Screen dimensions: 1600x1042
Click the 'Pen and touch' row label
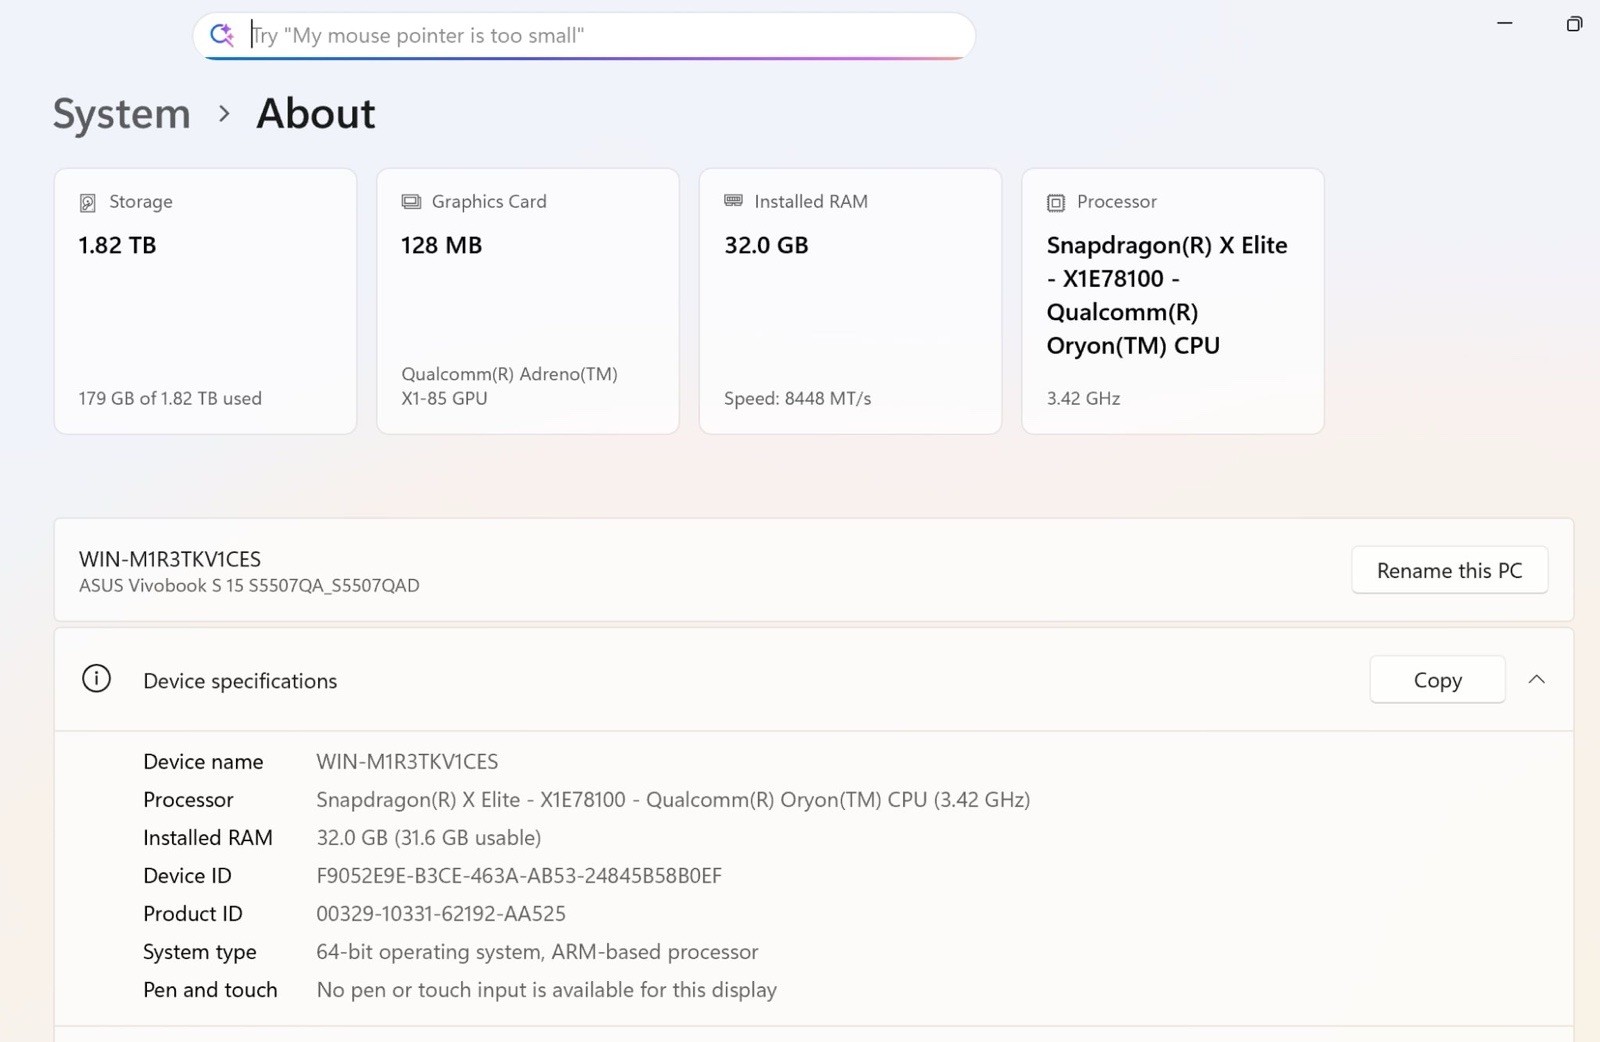[210, 989]
